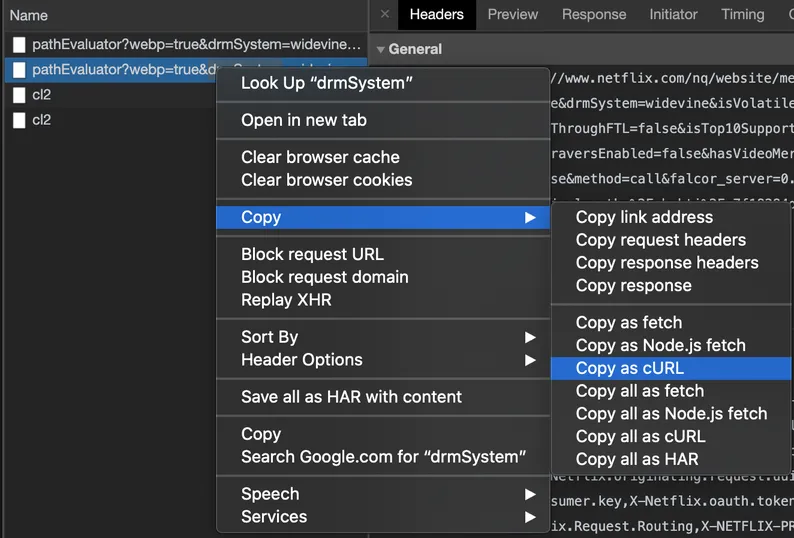Switch to the Initiator tab

pyautogui.click(x=673, y=14)
